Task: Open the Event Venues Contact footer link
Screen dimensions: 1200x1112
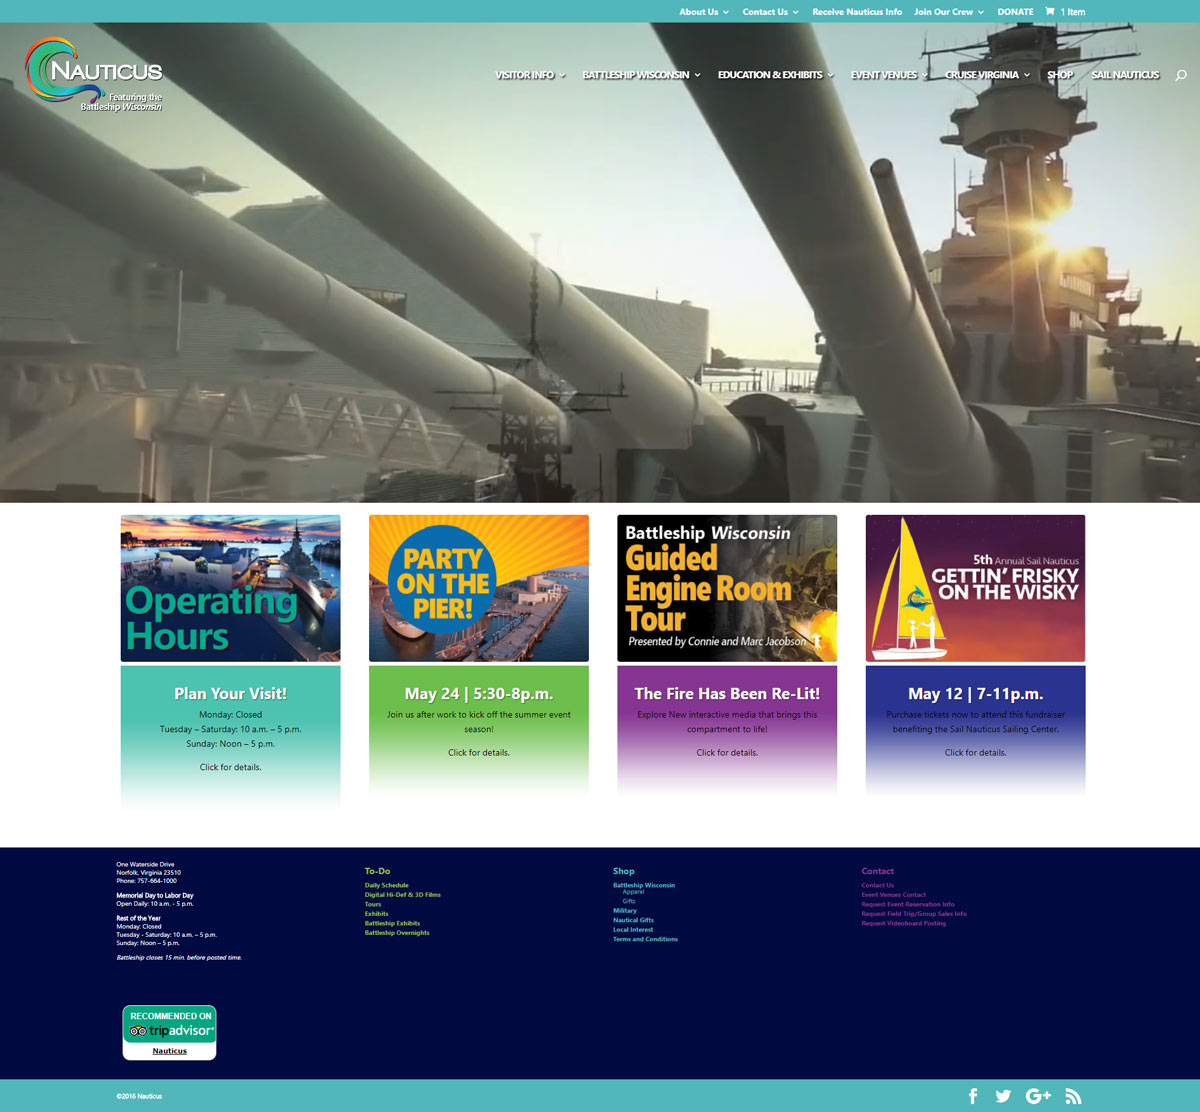Action: click(x=894, y=895)
